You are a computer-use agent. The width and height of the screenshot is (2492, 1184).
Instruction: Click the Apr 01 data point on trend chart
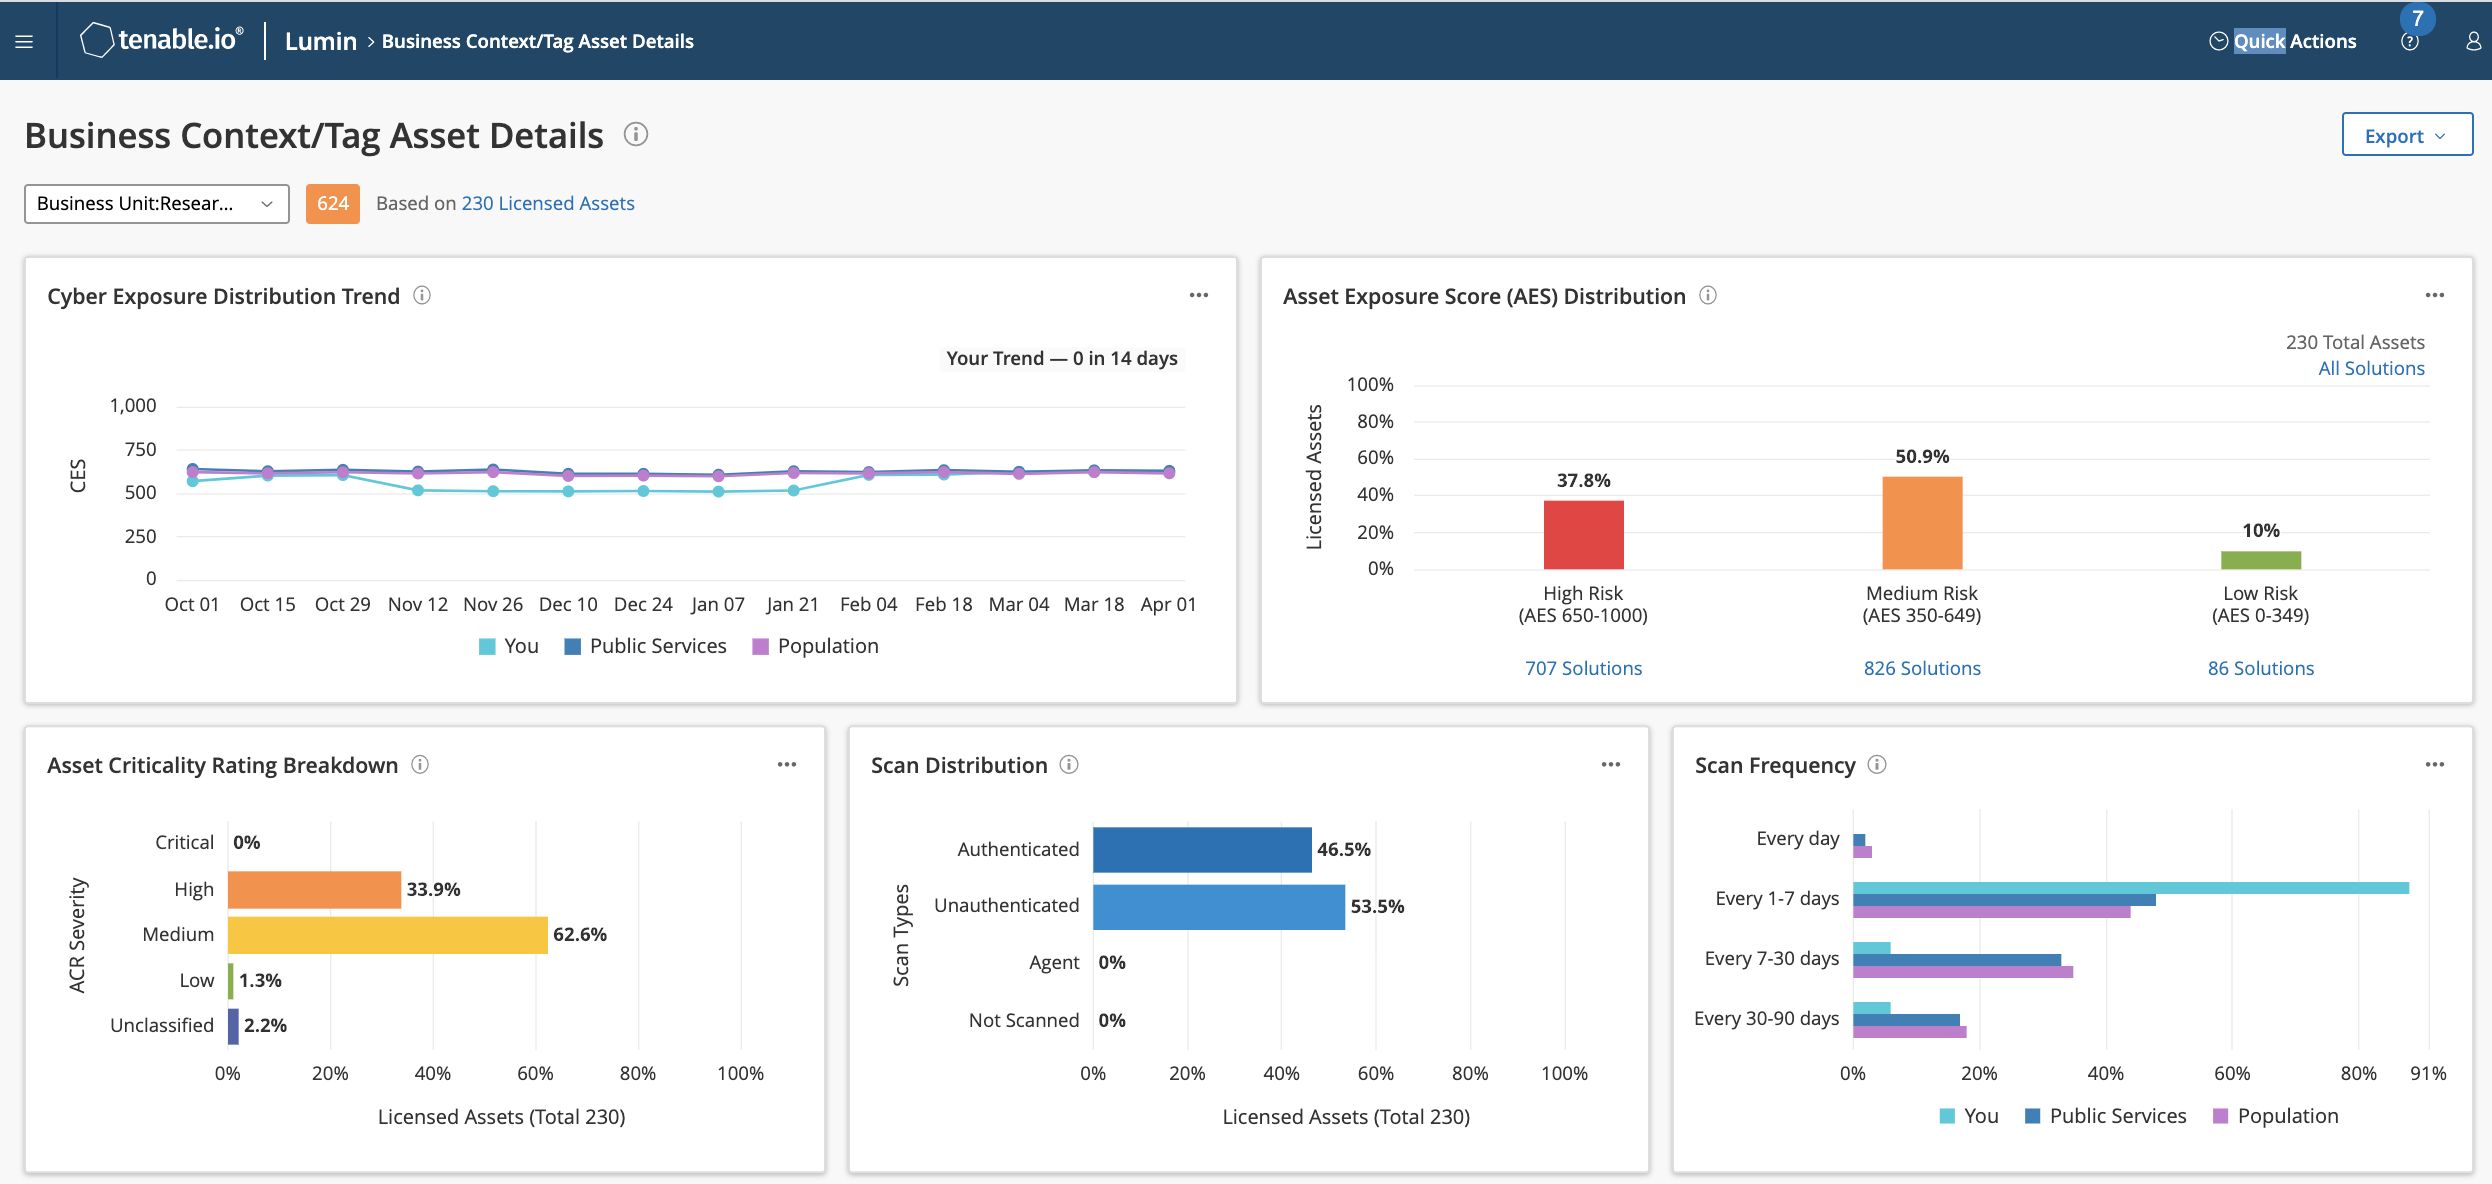tap(1169, 471)
